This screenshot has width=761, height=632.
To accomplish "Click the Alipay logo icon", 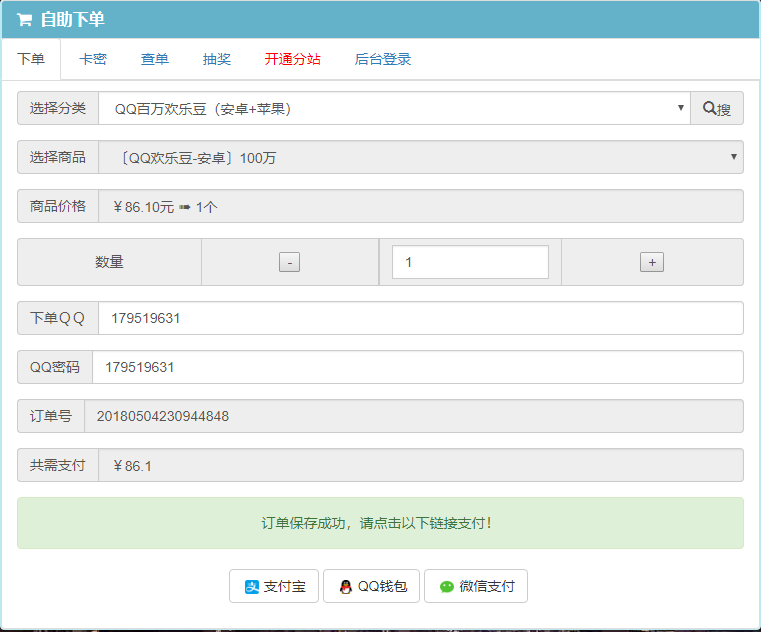I will (x=252, y=587).
